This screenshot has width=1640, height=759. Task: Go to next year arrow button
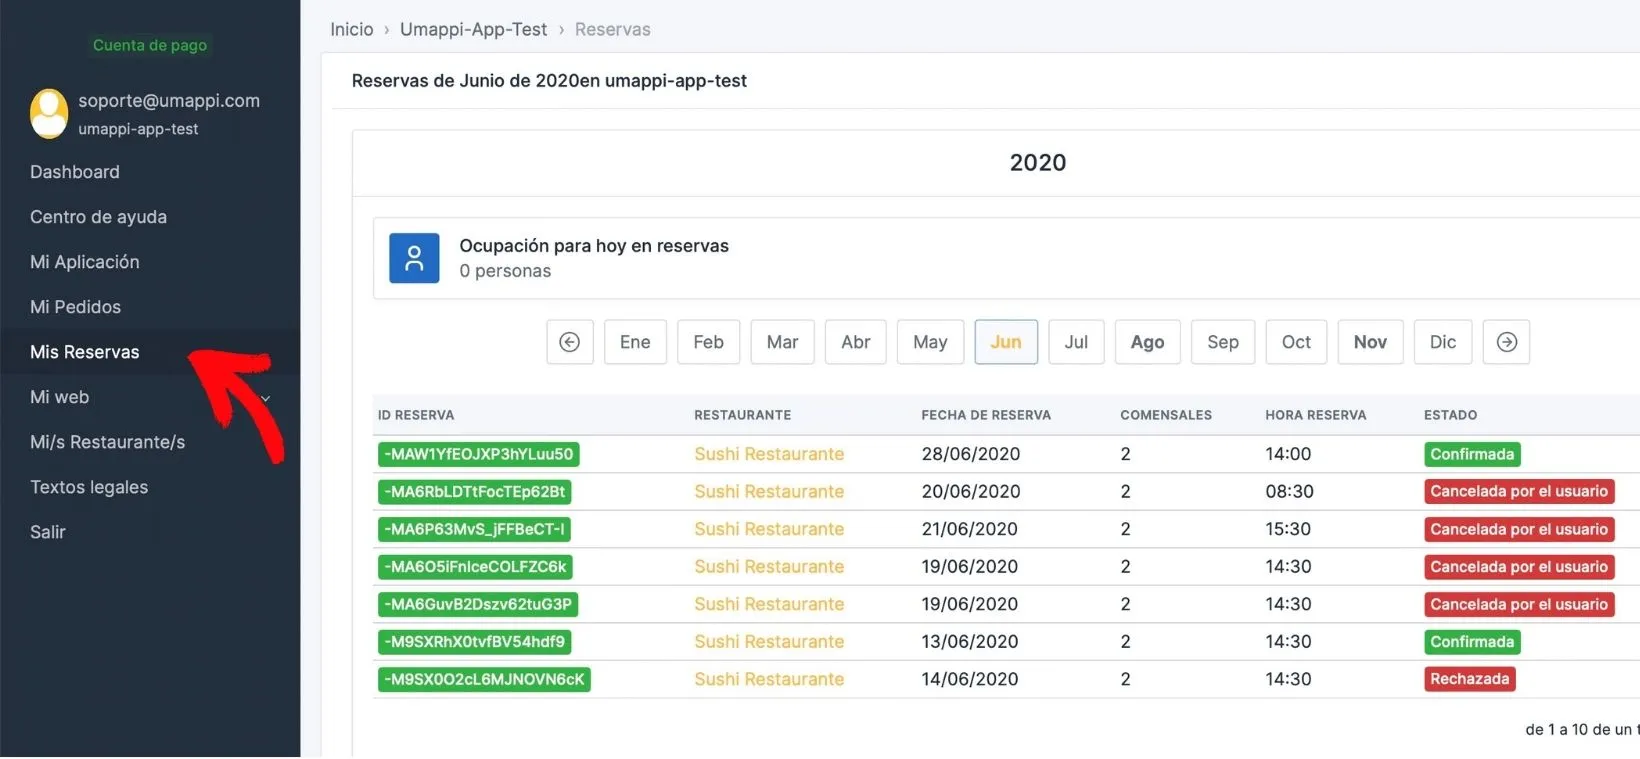coord(1506,342)
